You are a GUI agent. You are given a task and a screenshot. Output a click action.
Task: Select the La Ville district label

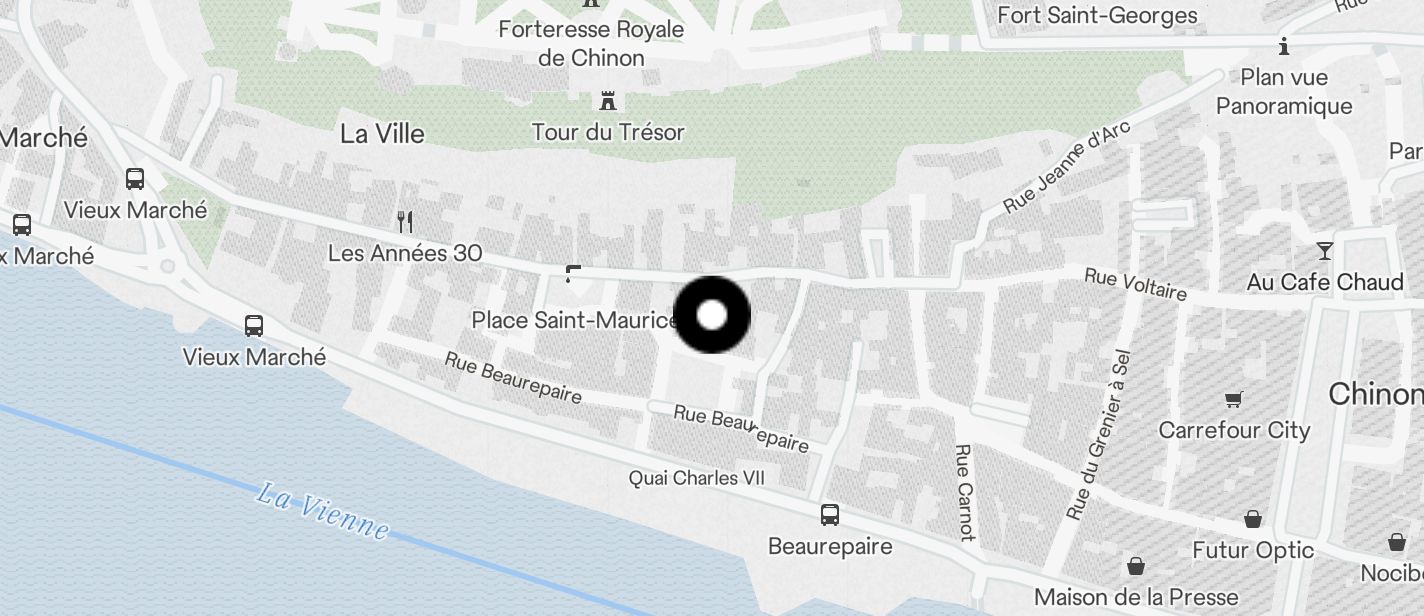click(x=382, y=134)
